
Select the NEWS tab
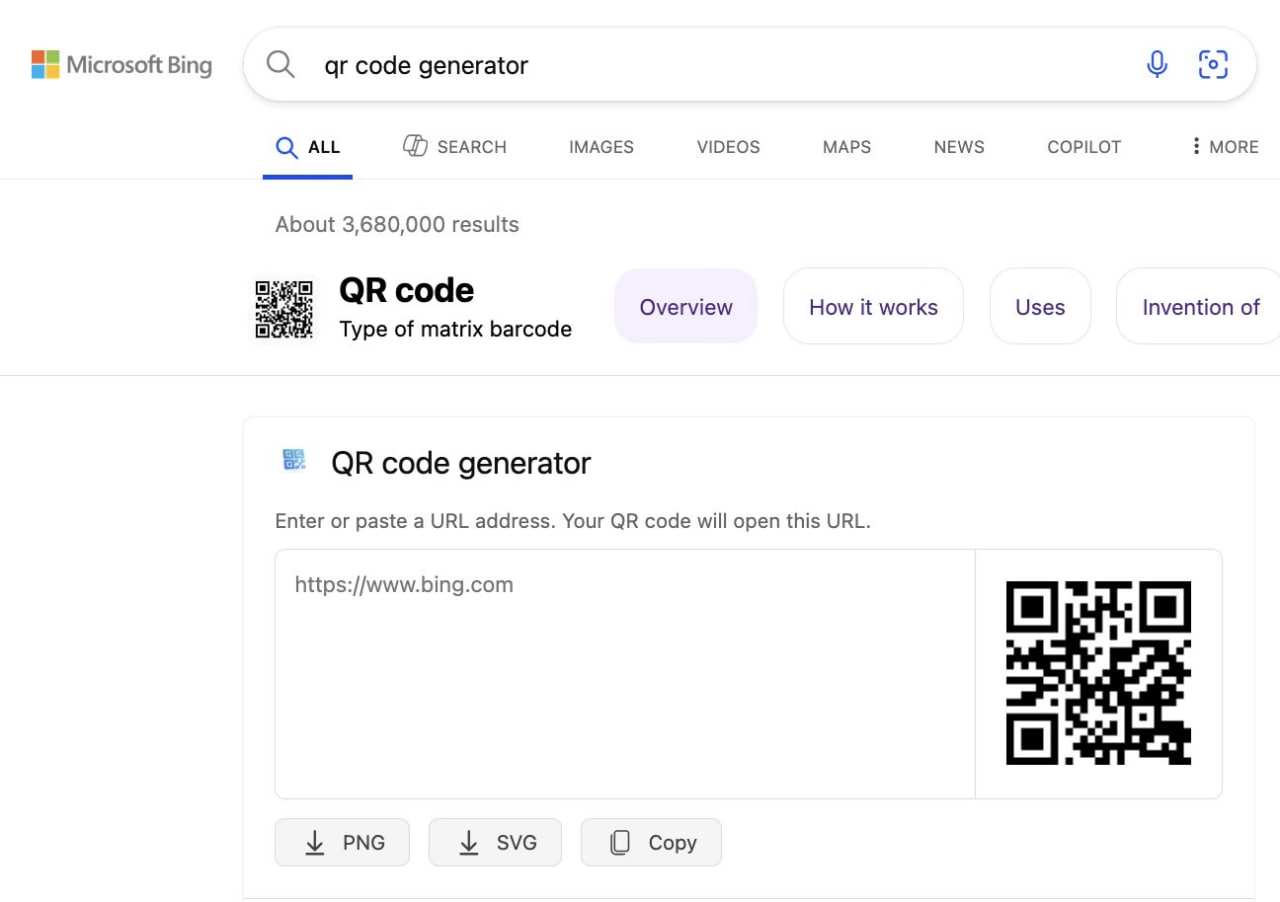click(959, 147)
